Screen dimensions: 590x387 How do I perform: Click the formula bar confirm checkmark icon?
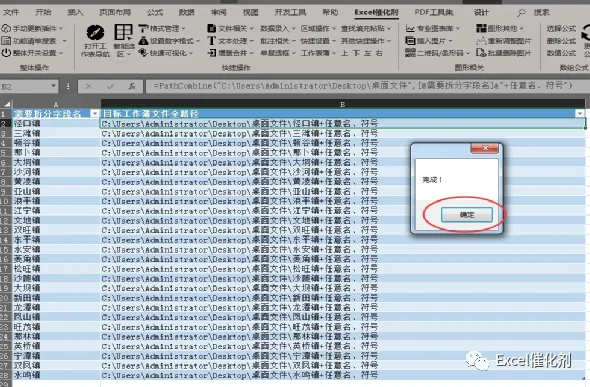110,87
